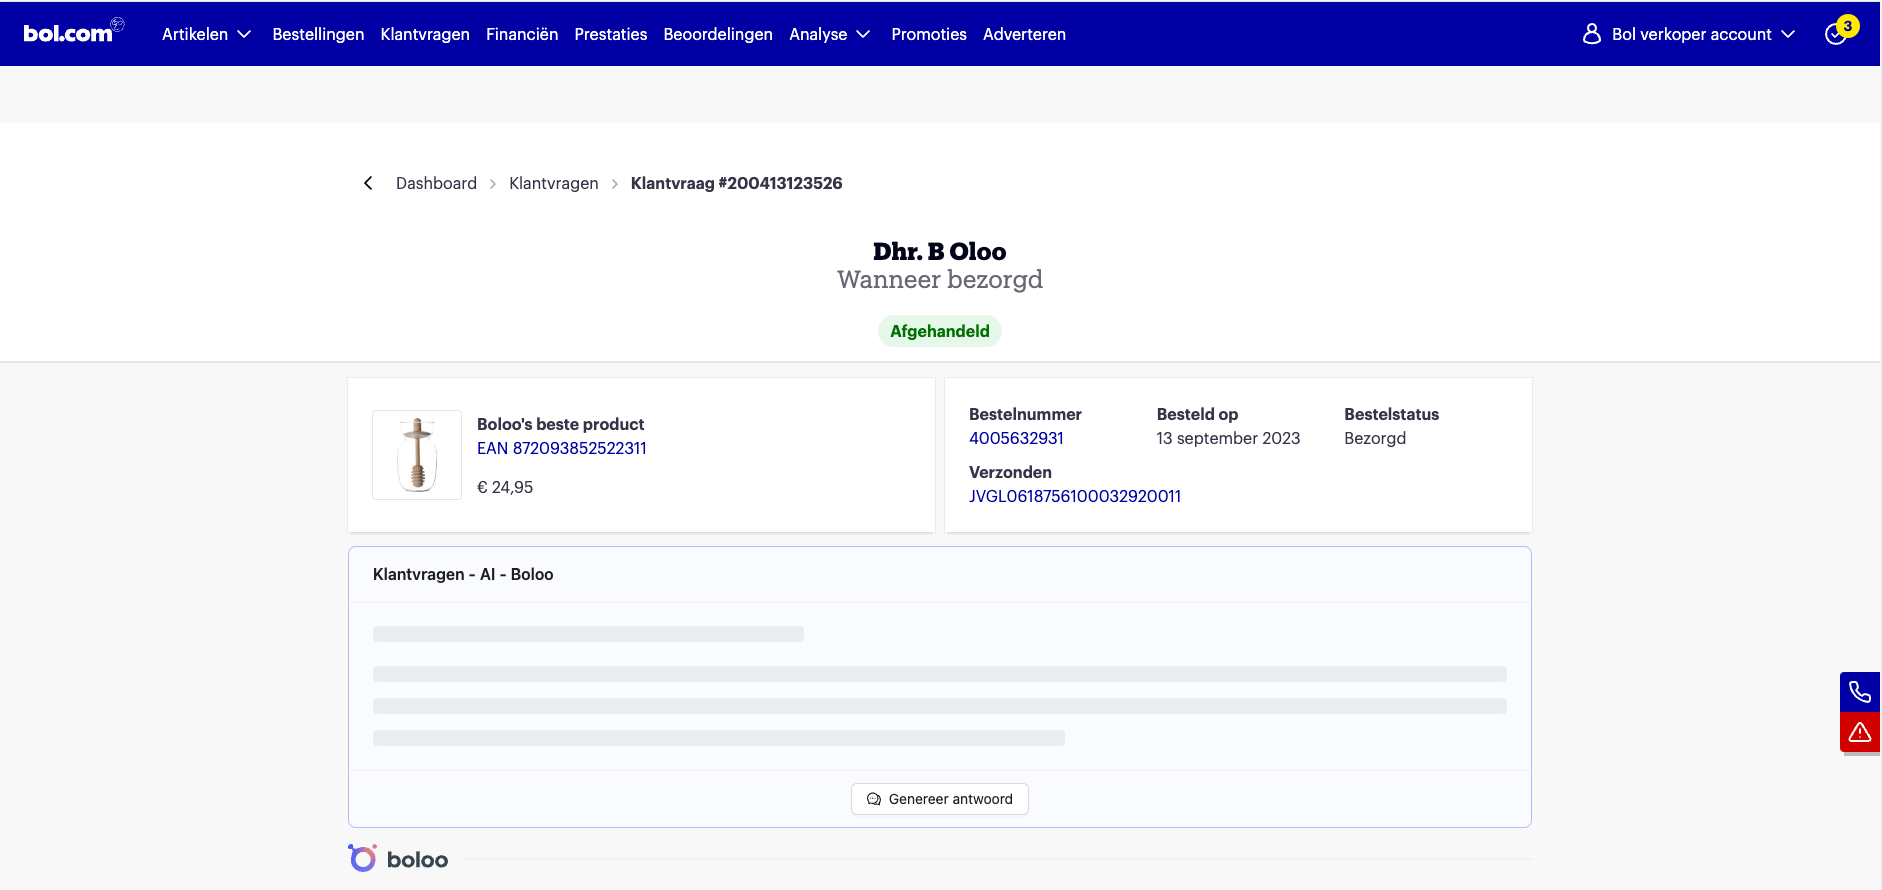Click the Afgehandeld status badge
Viewport: 1882px width, 890px height.
pyautogui.click(x=940, y=331)
